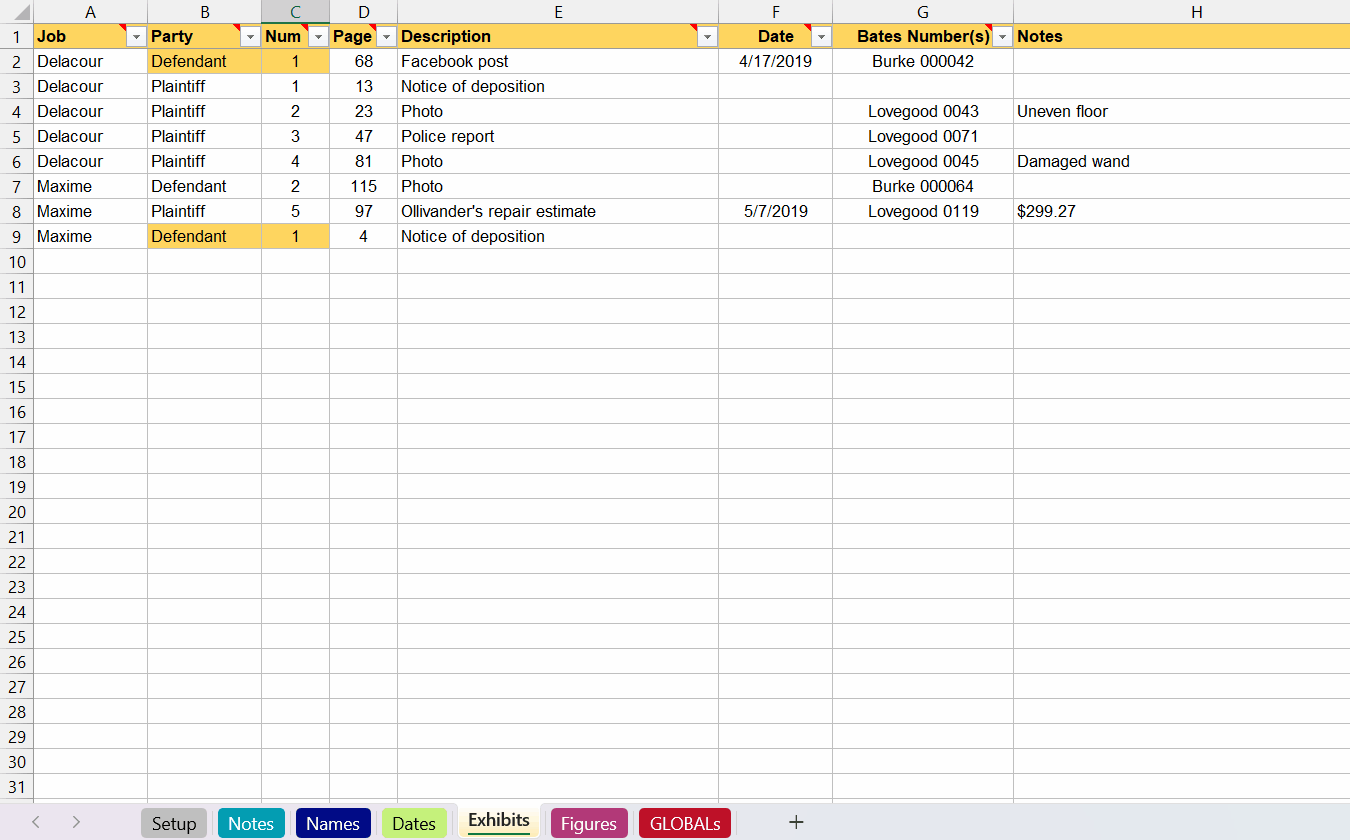1350x840 pixels.
Task: Switch to the Names sheet tab
Action: (x=333, y=823)
